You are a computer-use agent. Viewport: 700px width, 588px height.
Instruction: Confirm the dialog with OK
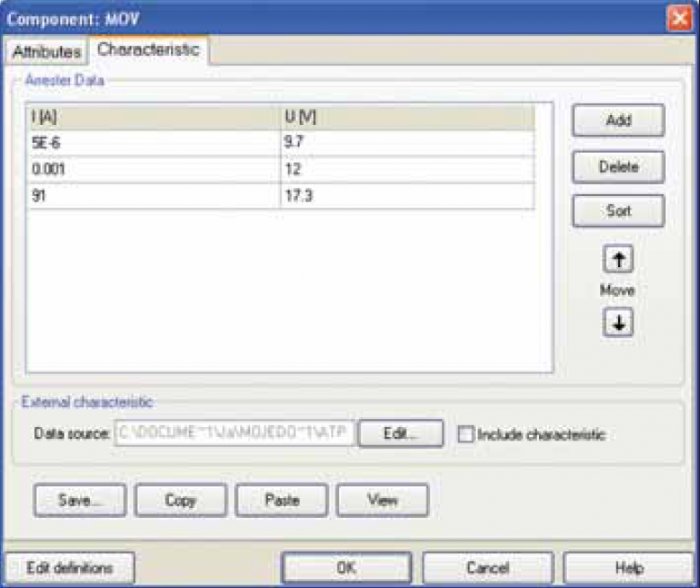pos(346,568)
